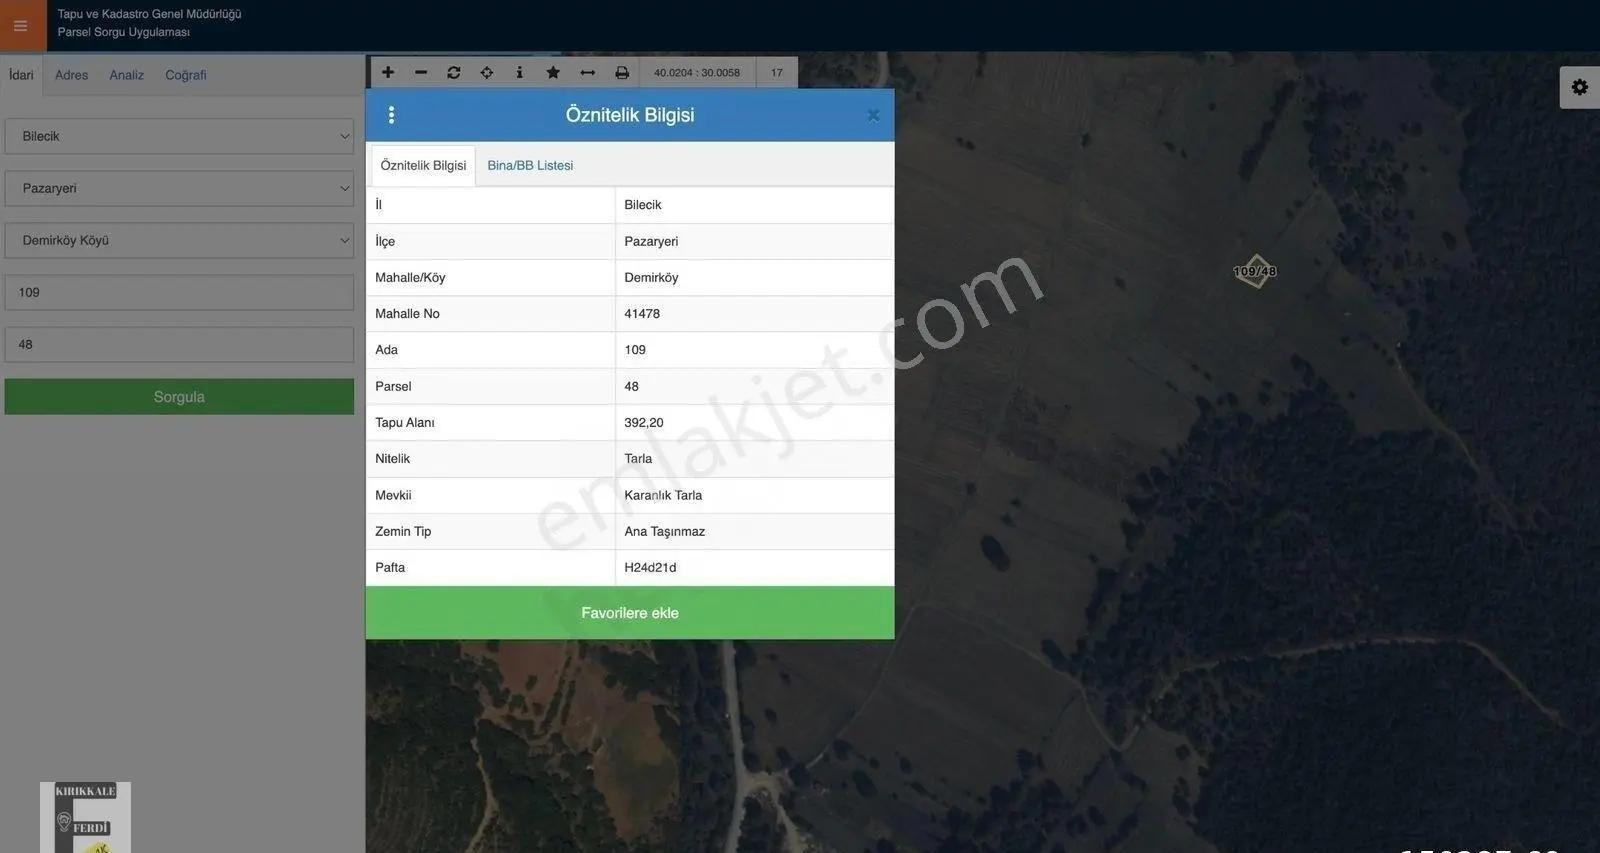Click the Sorgula button
This screenshot has width=1600, height=853.
(179, 397)
